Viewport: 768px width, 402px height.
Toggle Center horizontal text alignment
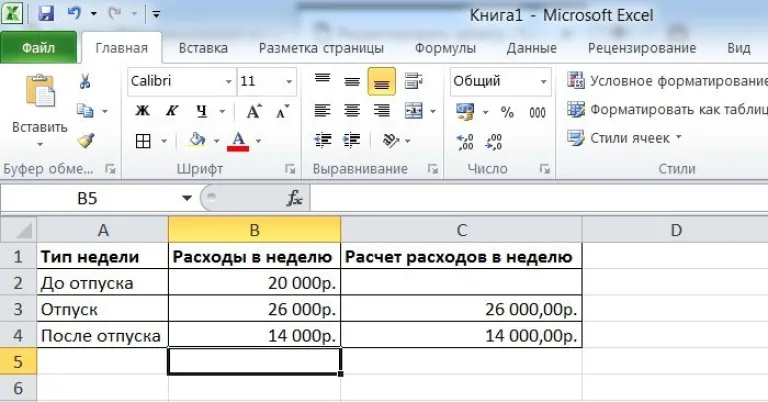point(352,111)
